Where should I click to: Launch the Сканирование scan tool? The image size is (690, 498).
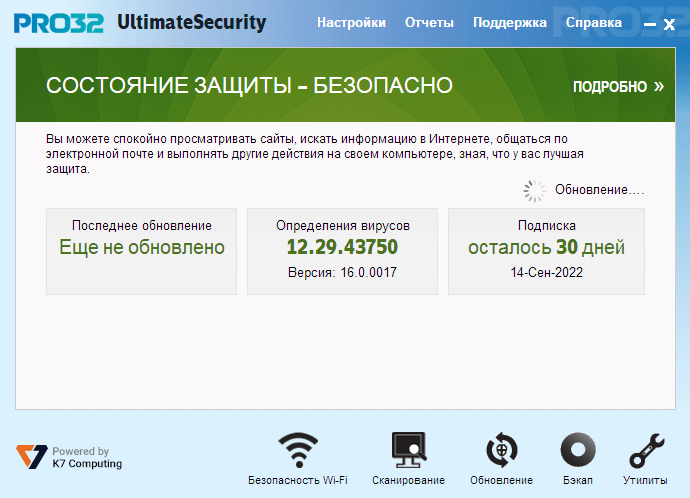pyautogui.click(x=409, y=450)
